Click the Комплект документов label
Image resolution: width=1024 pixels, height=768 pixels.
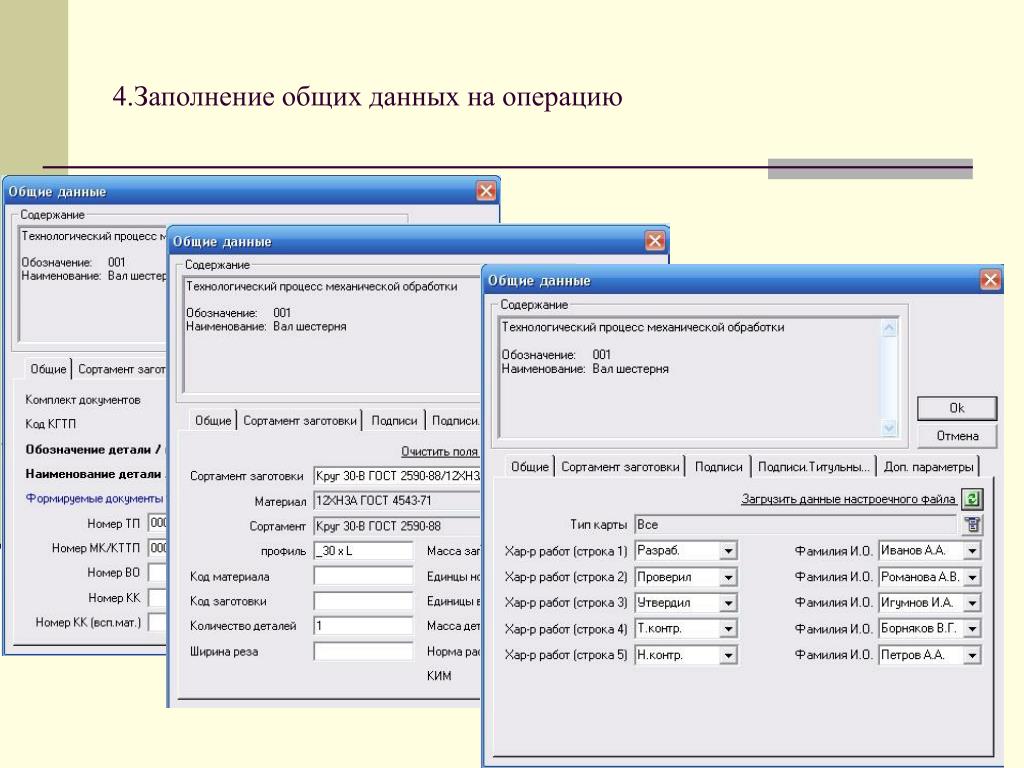tap(83, 400)
